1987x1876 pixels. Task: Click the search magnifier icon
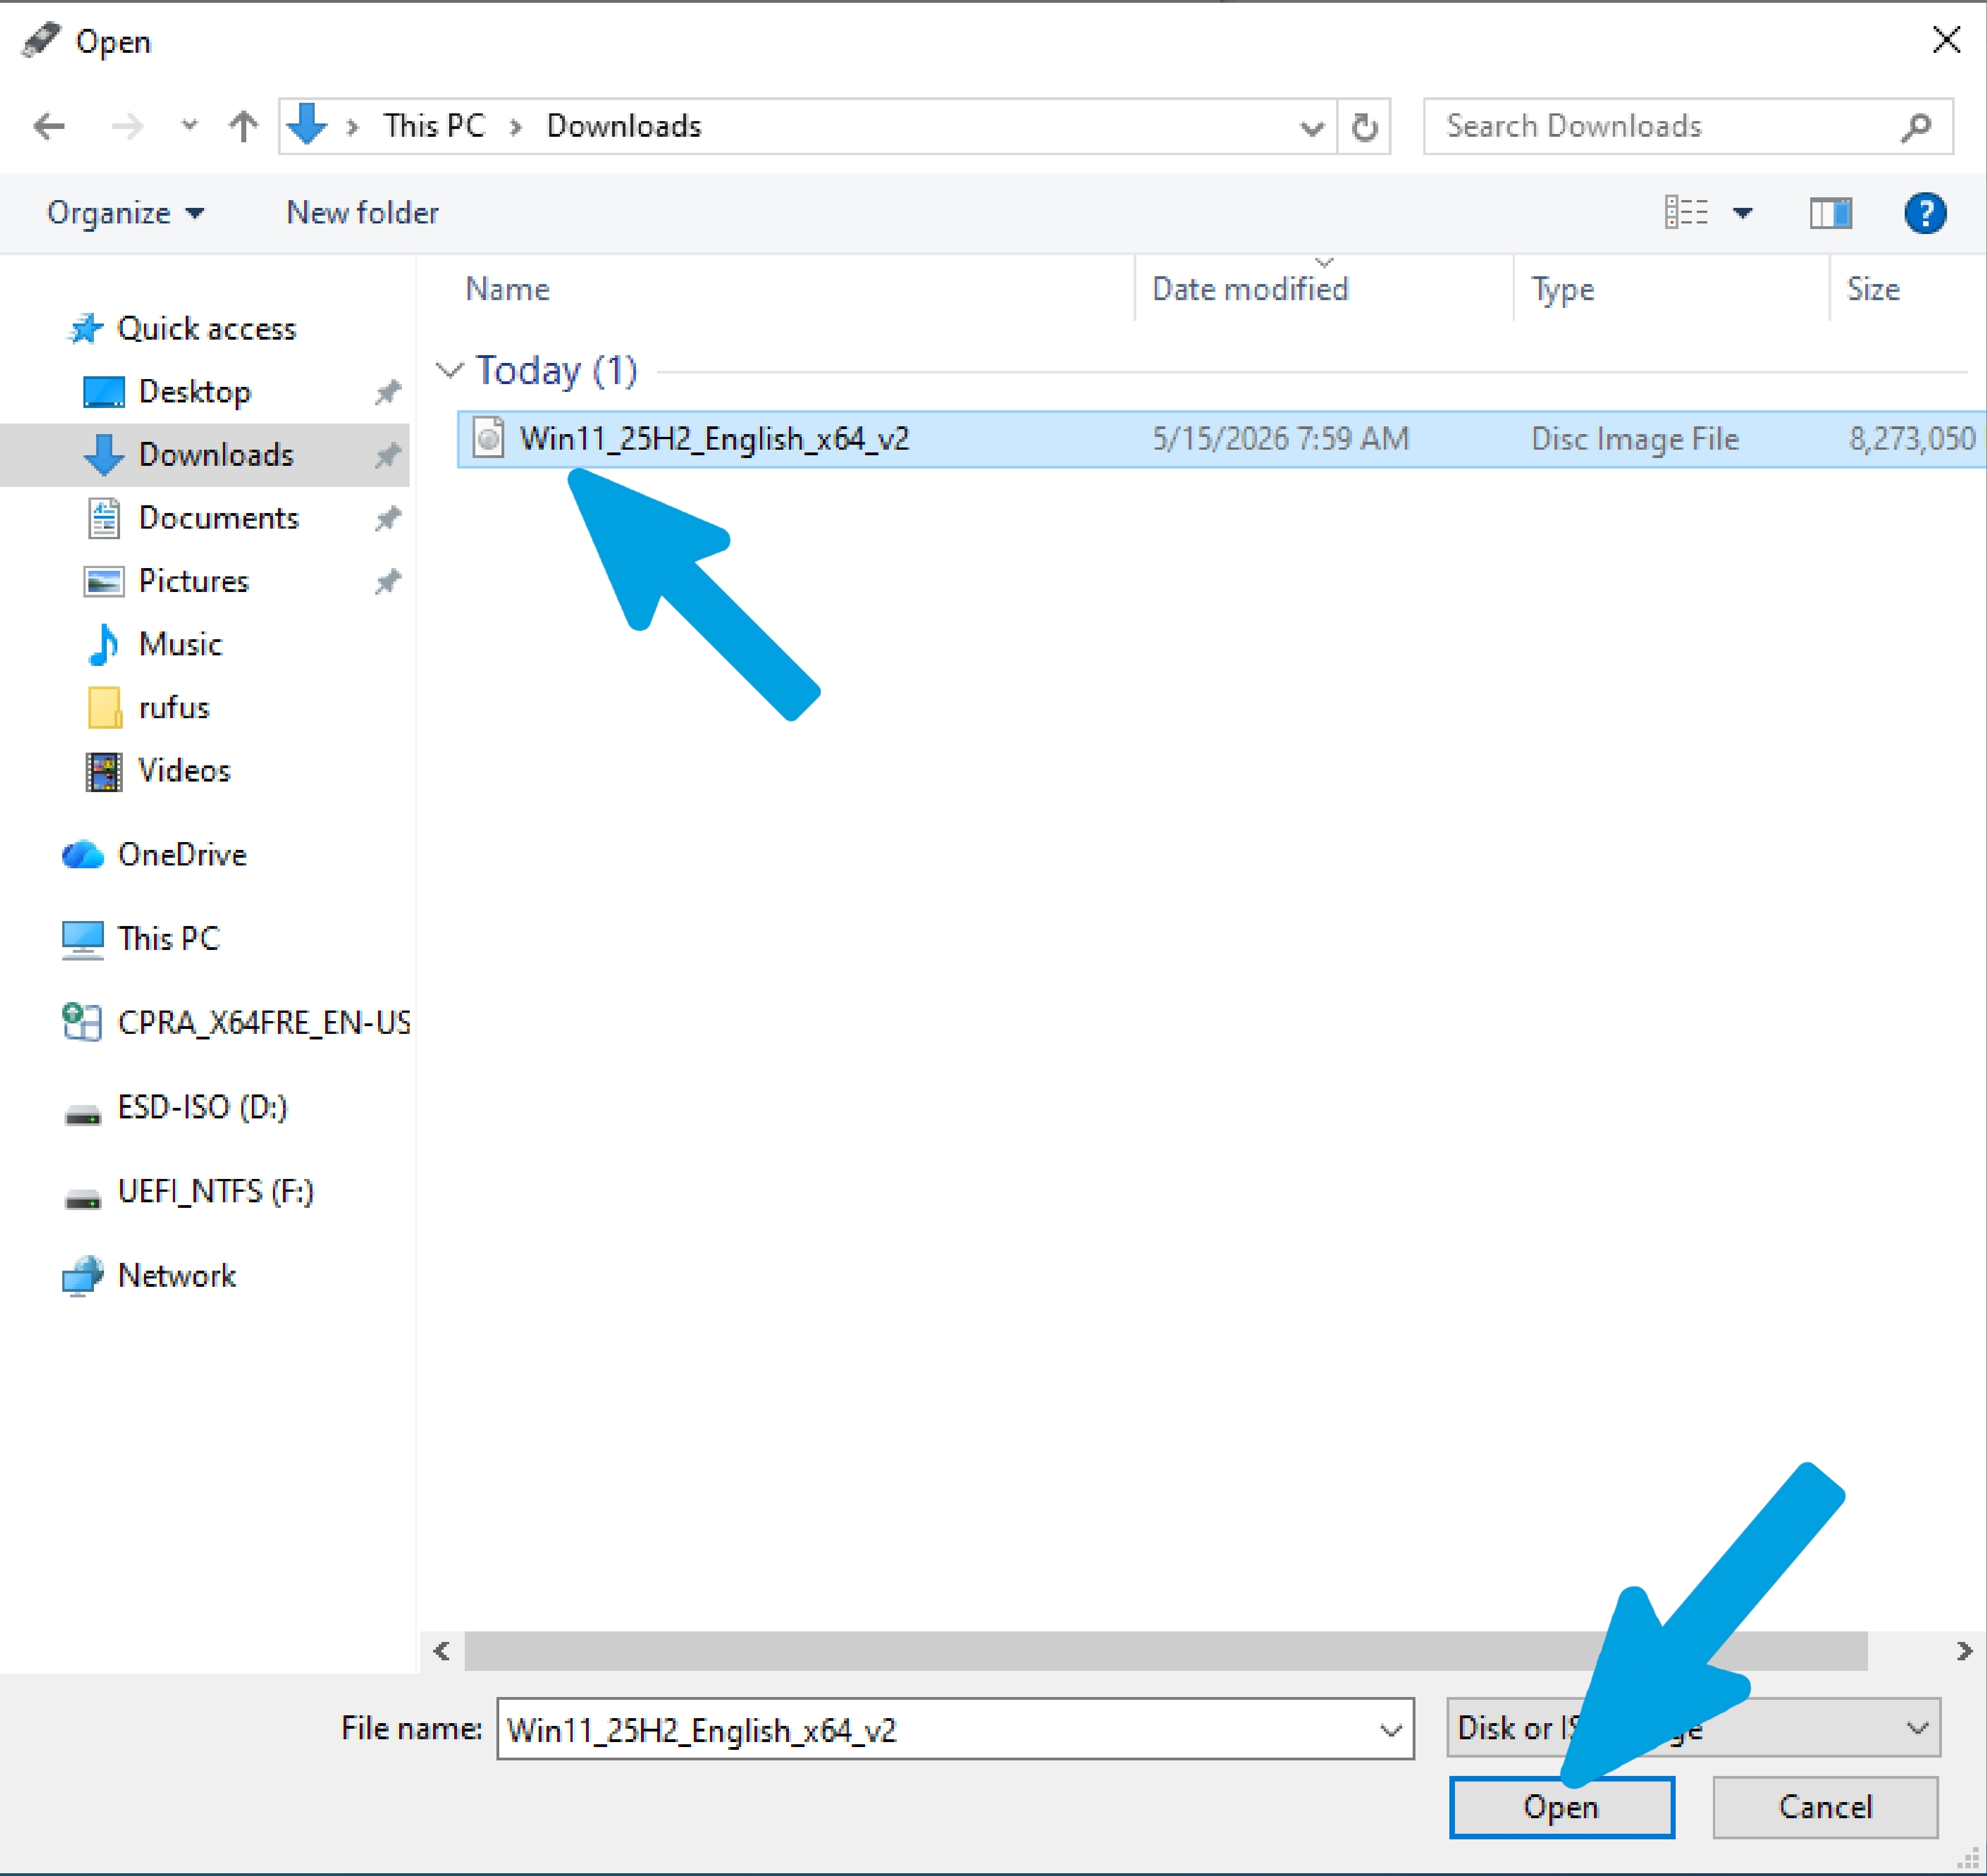[1915, 127]
